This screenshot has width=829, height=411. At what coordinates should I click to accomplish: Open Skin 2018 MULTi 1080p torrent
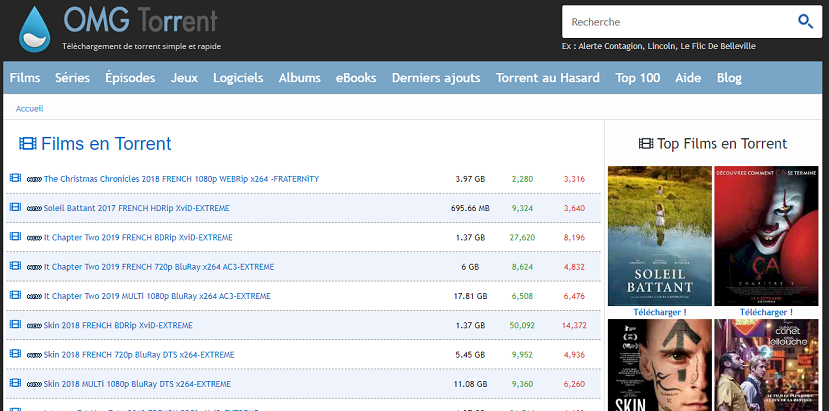click(x=137, y=383)
